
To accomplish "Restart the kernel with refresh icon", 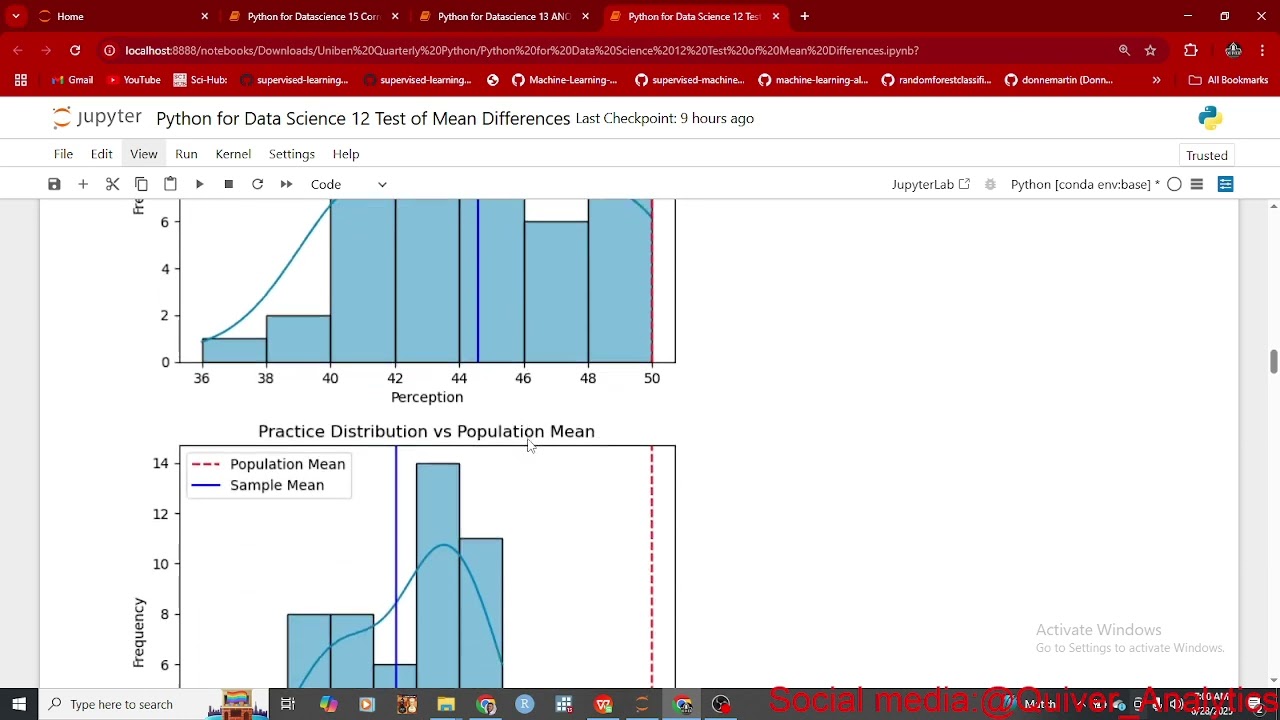I will [257, 184].
